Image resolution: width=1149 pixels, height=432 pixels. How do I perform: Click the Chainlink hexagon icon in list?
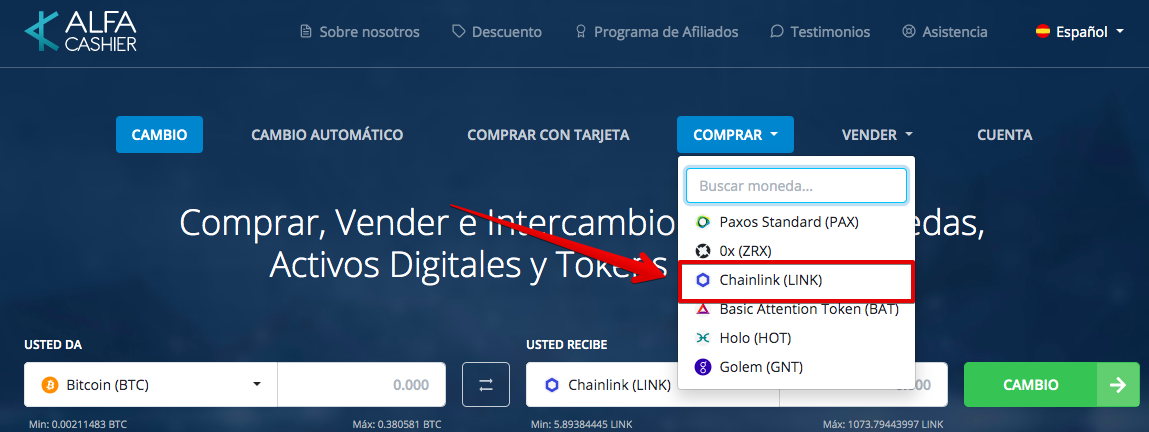[x=703, y=280]
